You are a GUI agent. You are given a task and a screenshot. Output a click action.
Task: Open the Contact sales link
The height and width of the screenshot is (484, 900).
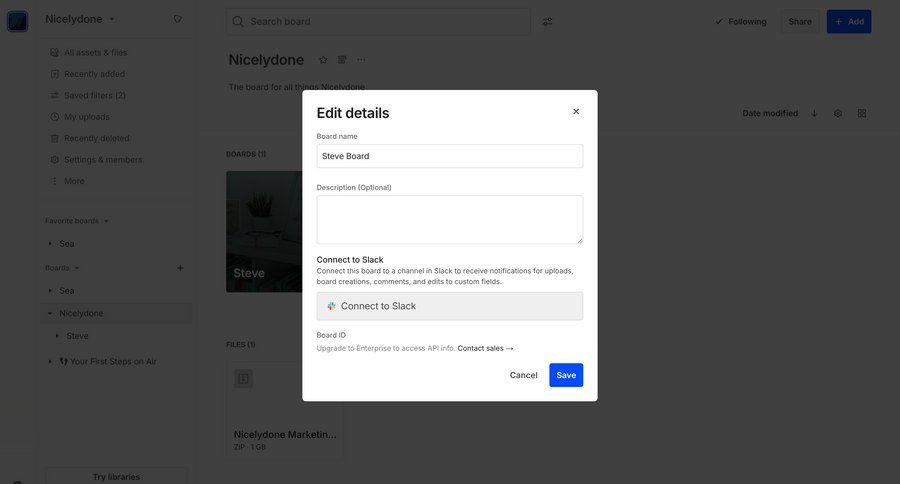coord(485,348)
